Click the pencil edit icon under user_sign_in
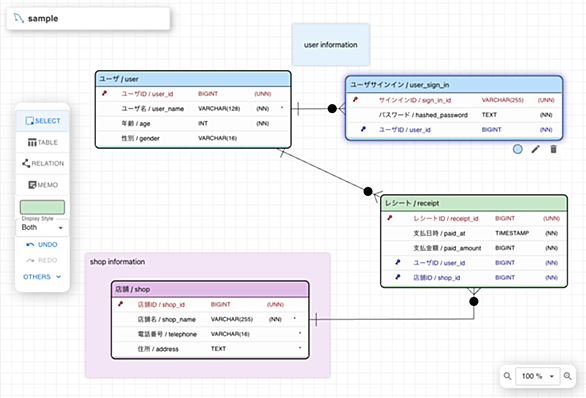 coord(536,149)
